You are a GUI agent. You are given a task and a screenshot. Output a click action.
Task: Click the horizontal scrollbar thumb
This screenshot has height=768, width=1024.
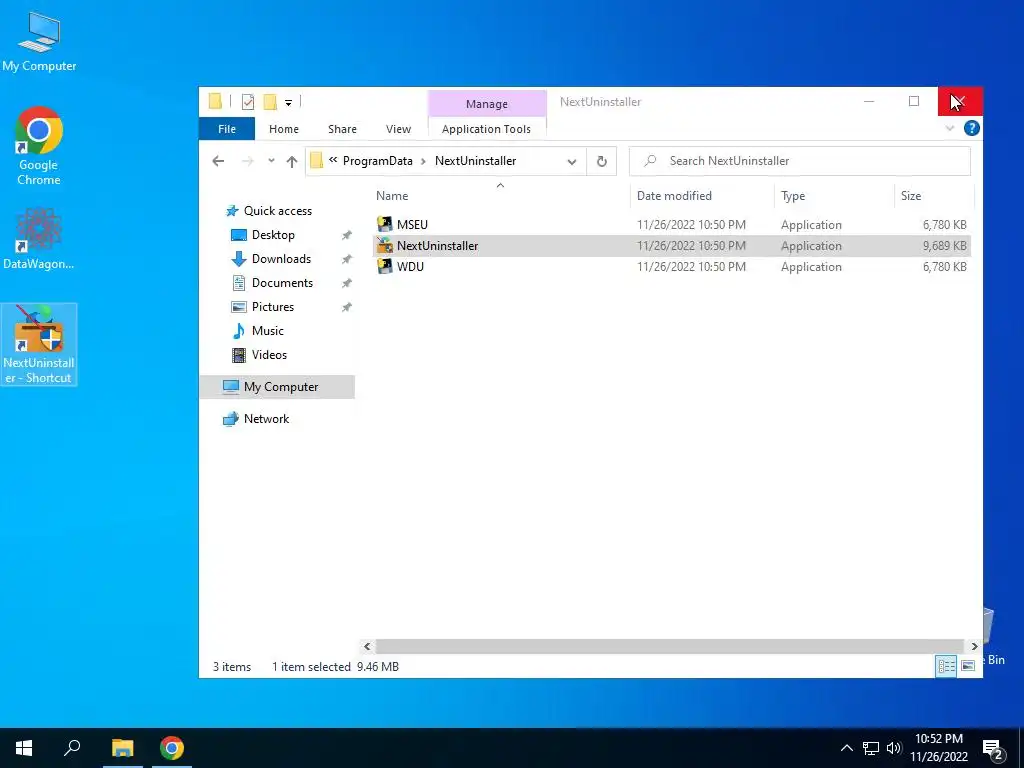coord(669,646)
